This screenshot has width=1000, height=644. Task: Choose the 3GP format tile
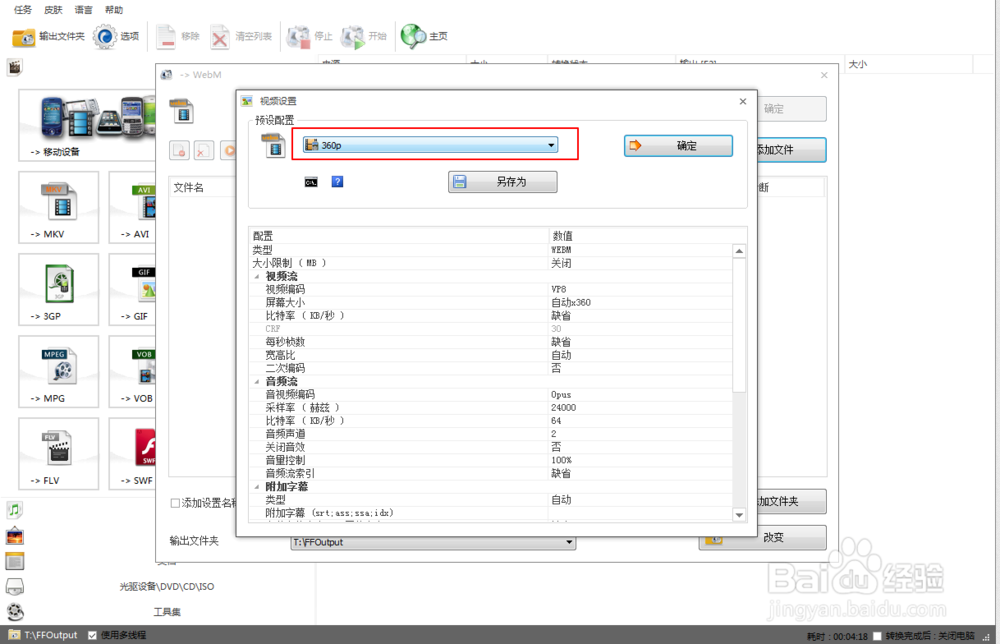pyautogui.click(x=59, y=289)
